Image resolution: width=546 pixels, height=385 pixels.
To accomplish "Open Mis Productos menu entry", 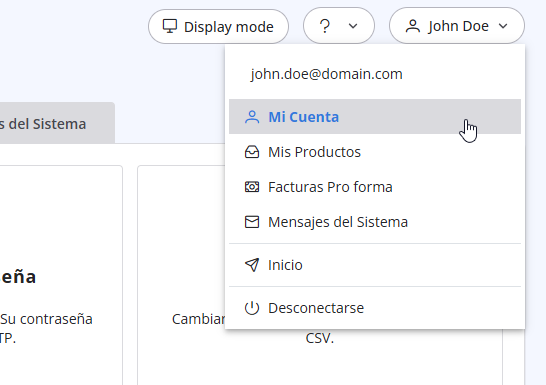I will pos(375,152).
